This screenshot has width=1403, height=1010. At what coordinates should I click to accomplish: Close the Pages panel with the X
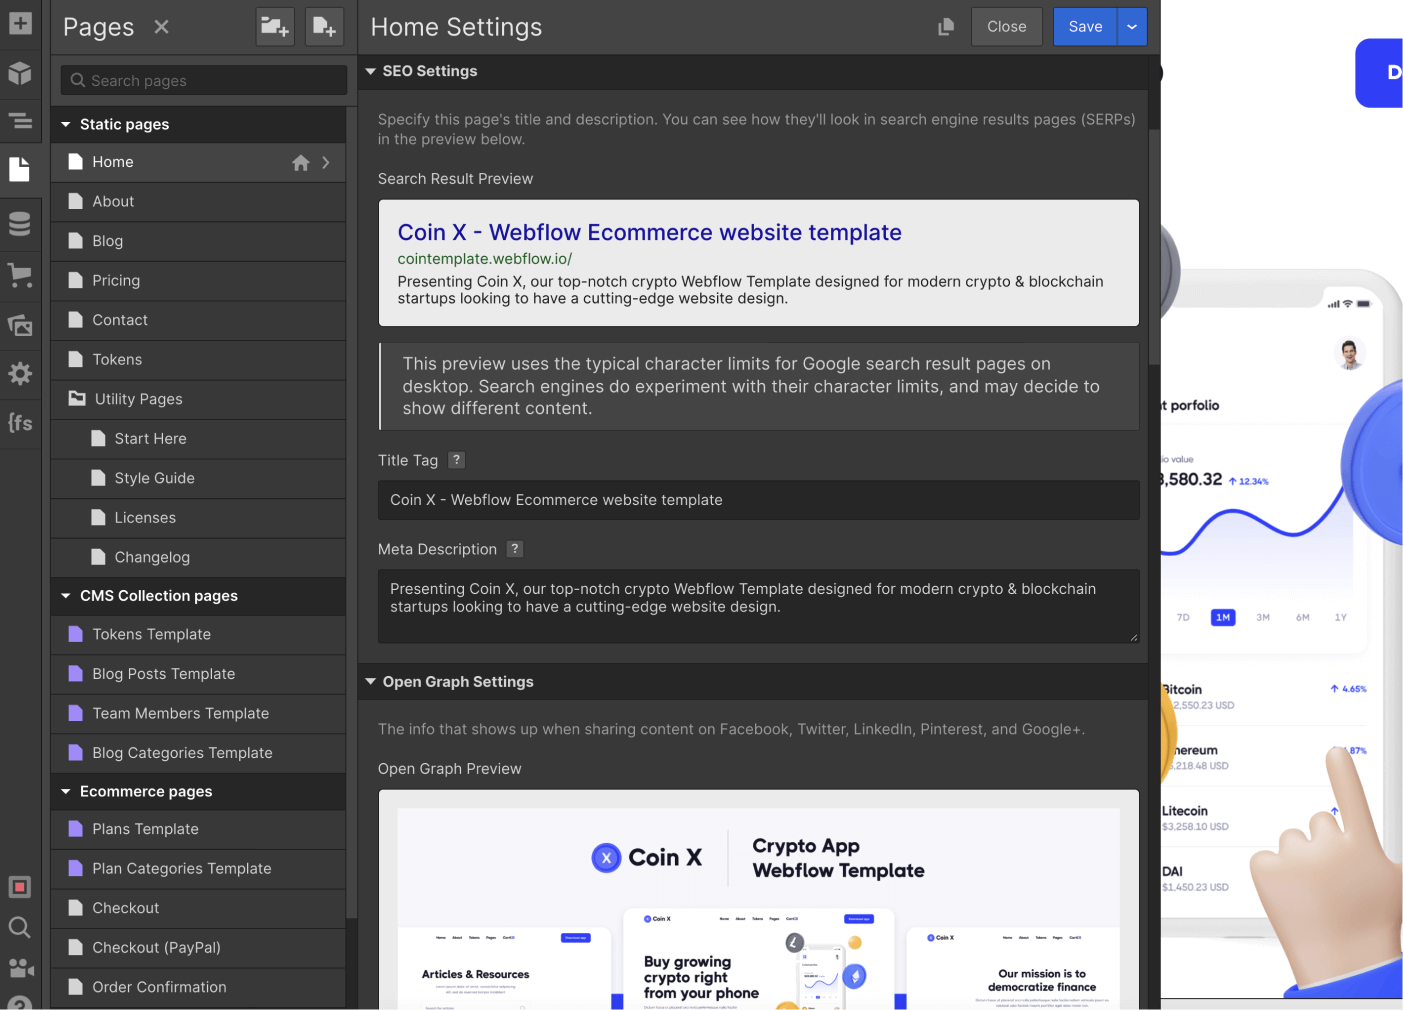(x=161, y=27)
